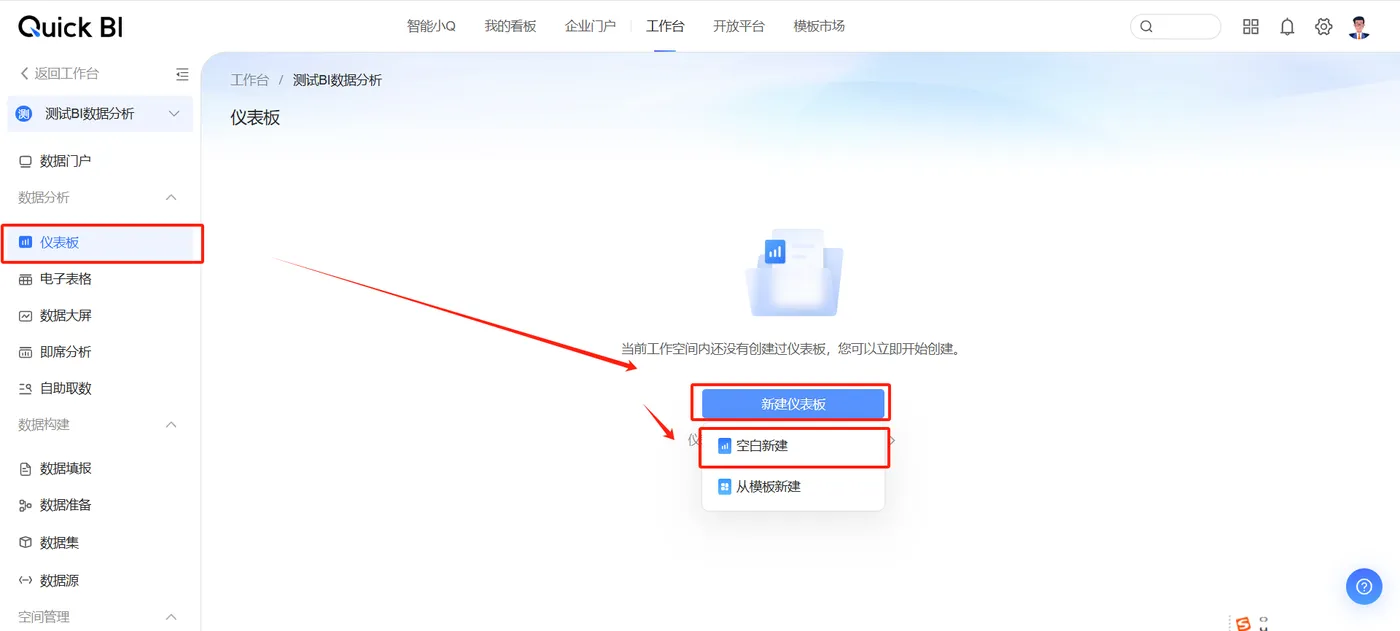Collapse the sidebar using the fold icon

pyautogui.click(x=182, y=74)
